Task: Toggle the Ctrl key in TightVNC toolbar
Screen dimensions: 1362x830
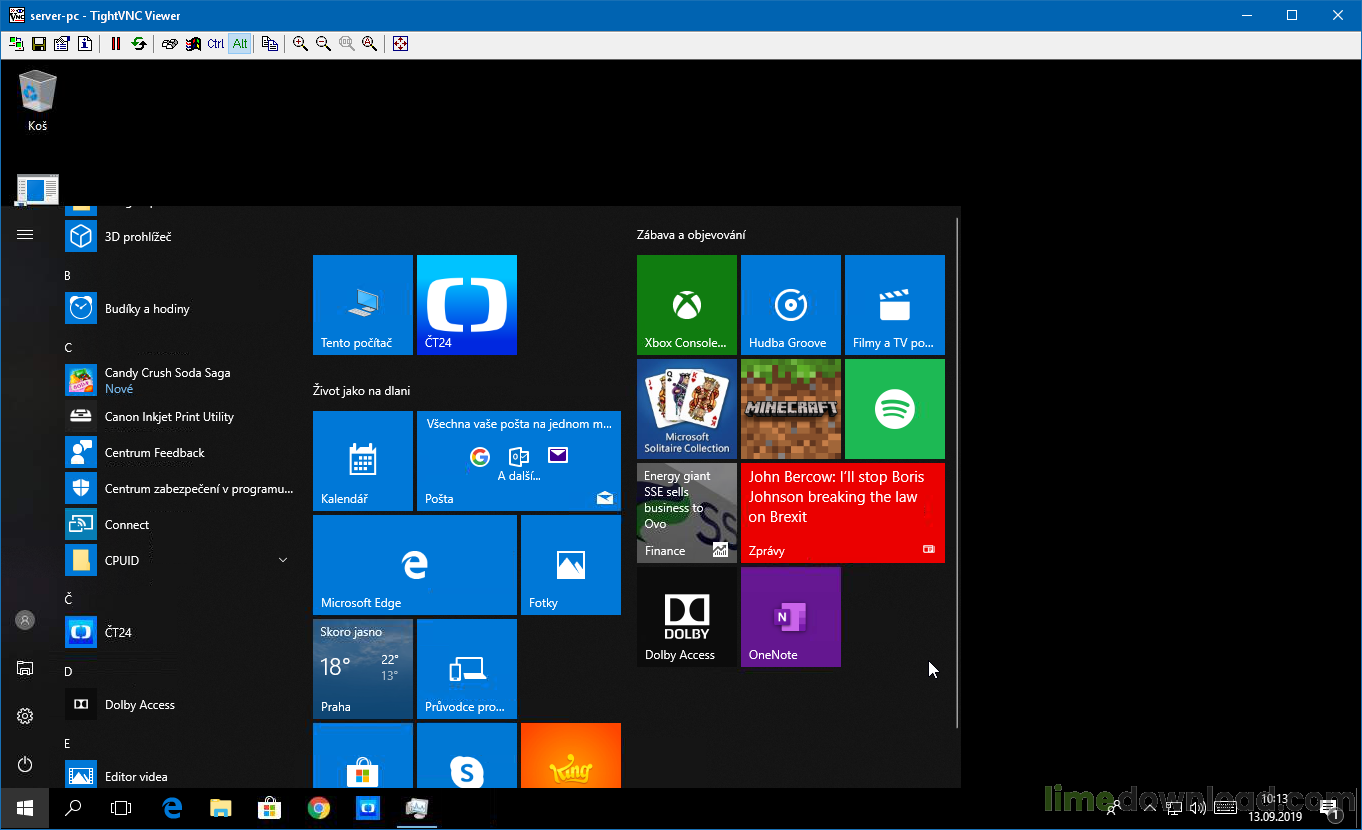Action: pos(216,44)
